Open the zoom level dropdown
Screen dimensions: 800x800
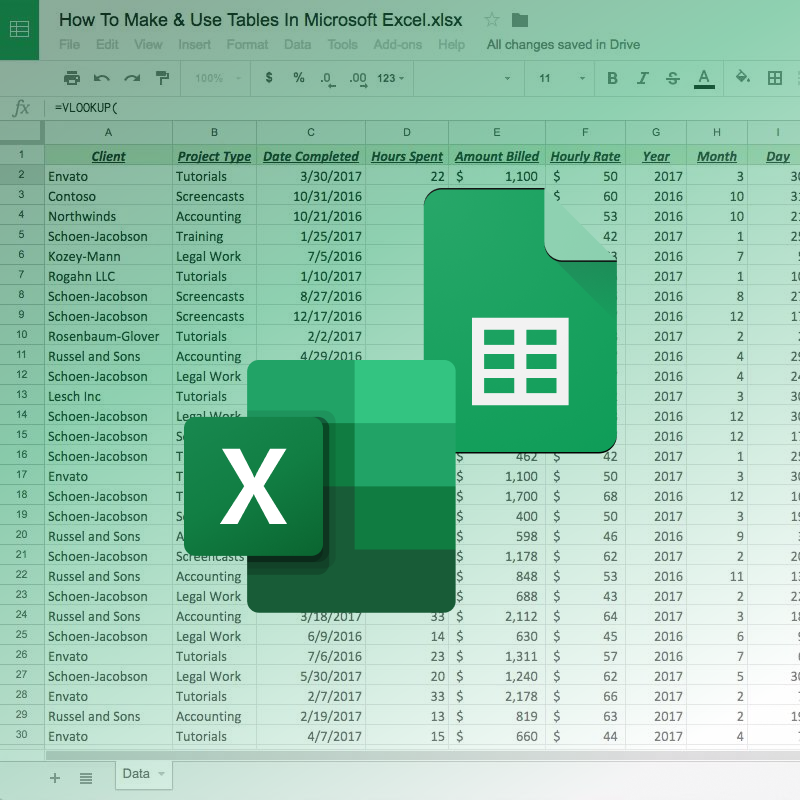[x=218, y=78]
